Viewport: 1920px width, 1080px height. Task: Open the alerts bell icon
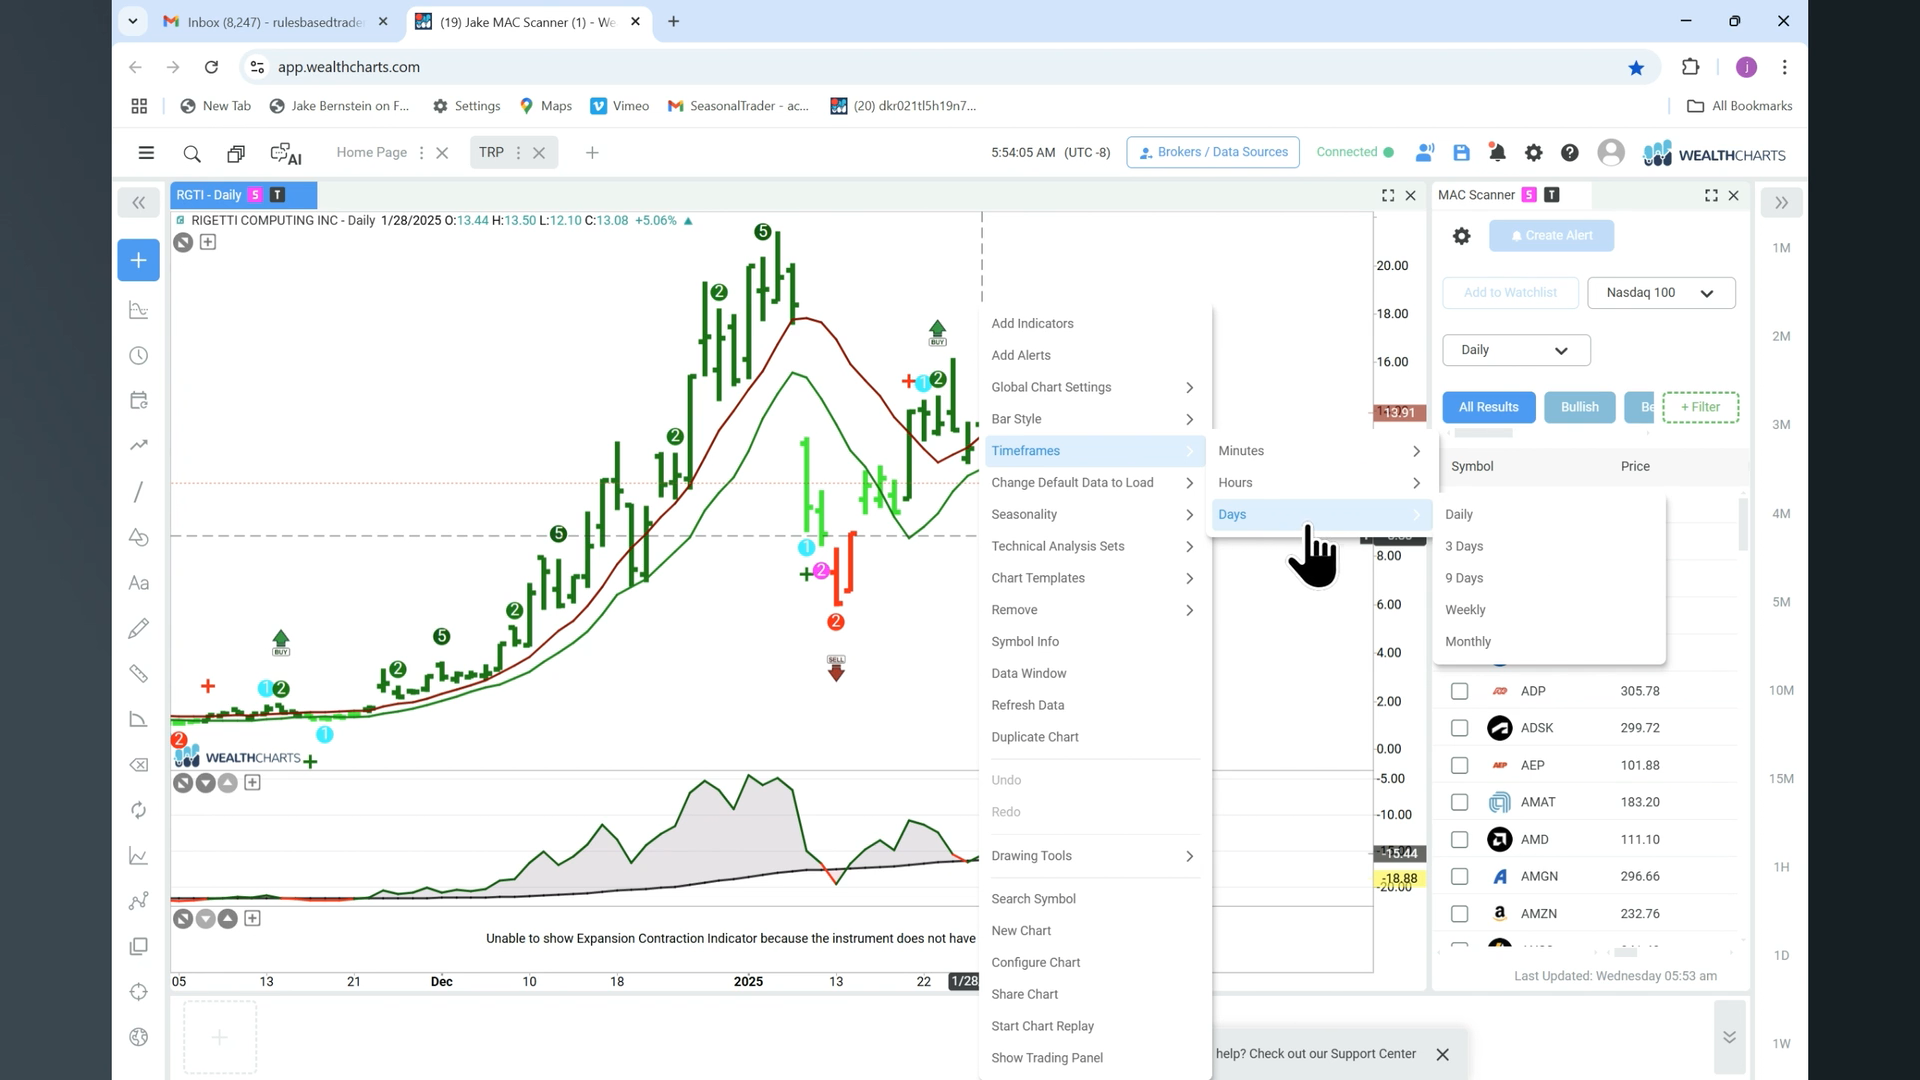[1497, 153]
